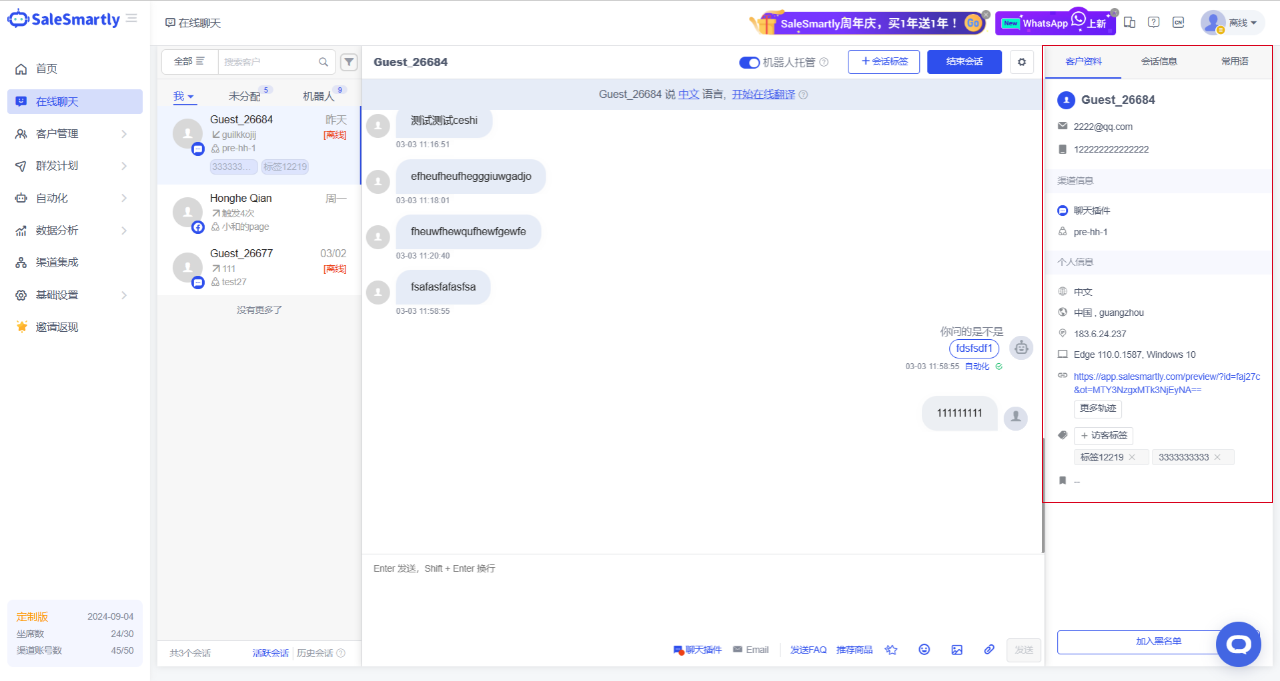Open conversation settings gear icon
The height and width of the screenshot is (681, 1280).
coord(1021,62)
